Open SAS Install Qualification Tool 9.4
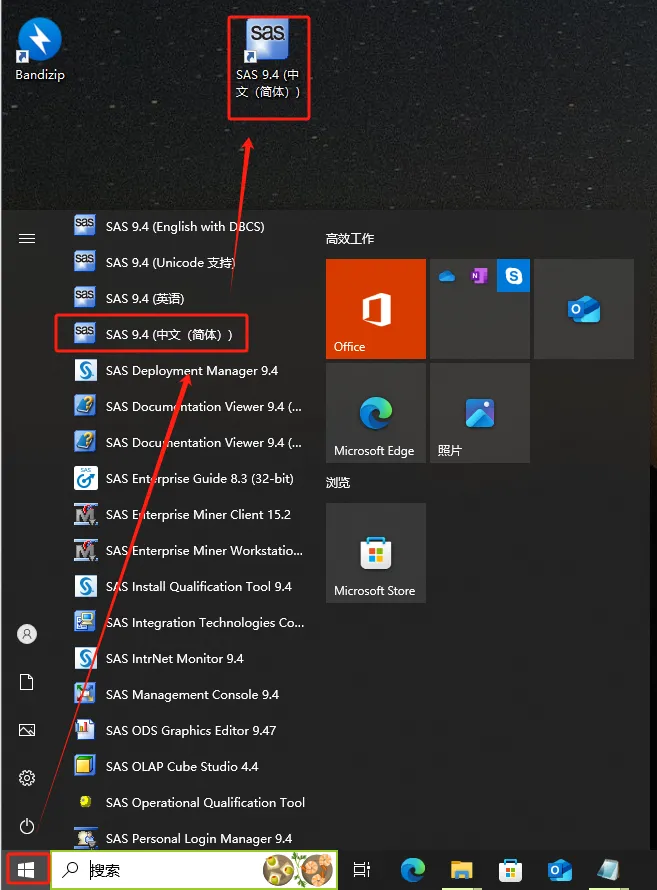This screenshot has height=890, width=657. [x=184, y=586]
